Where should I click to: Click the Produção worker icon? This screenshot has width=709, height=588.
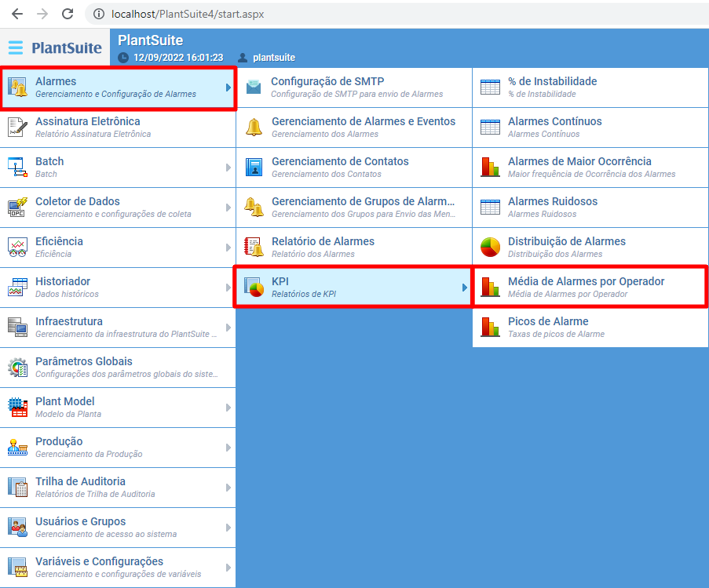[x=18, y=447]
